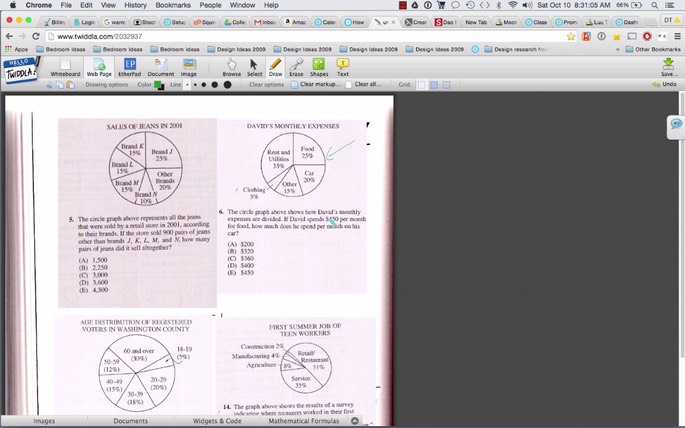685x428 pixels.
Task: Open the View menu in menu bar
Action: [108, 5]
